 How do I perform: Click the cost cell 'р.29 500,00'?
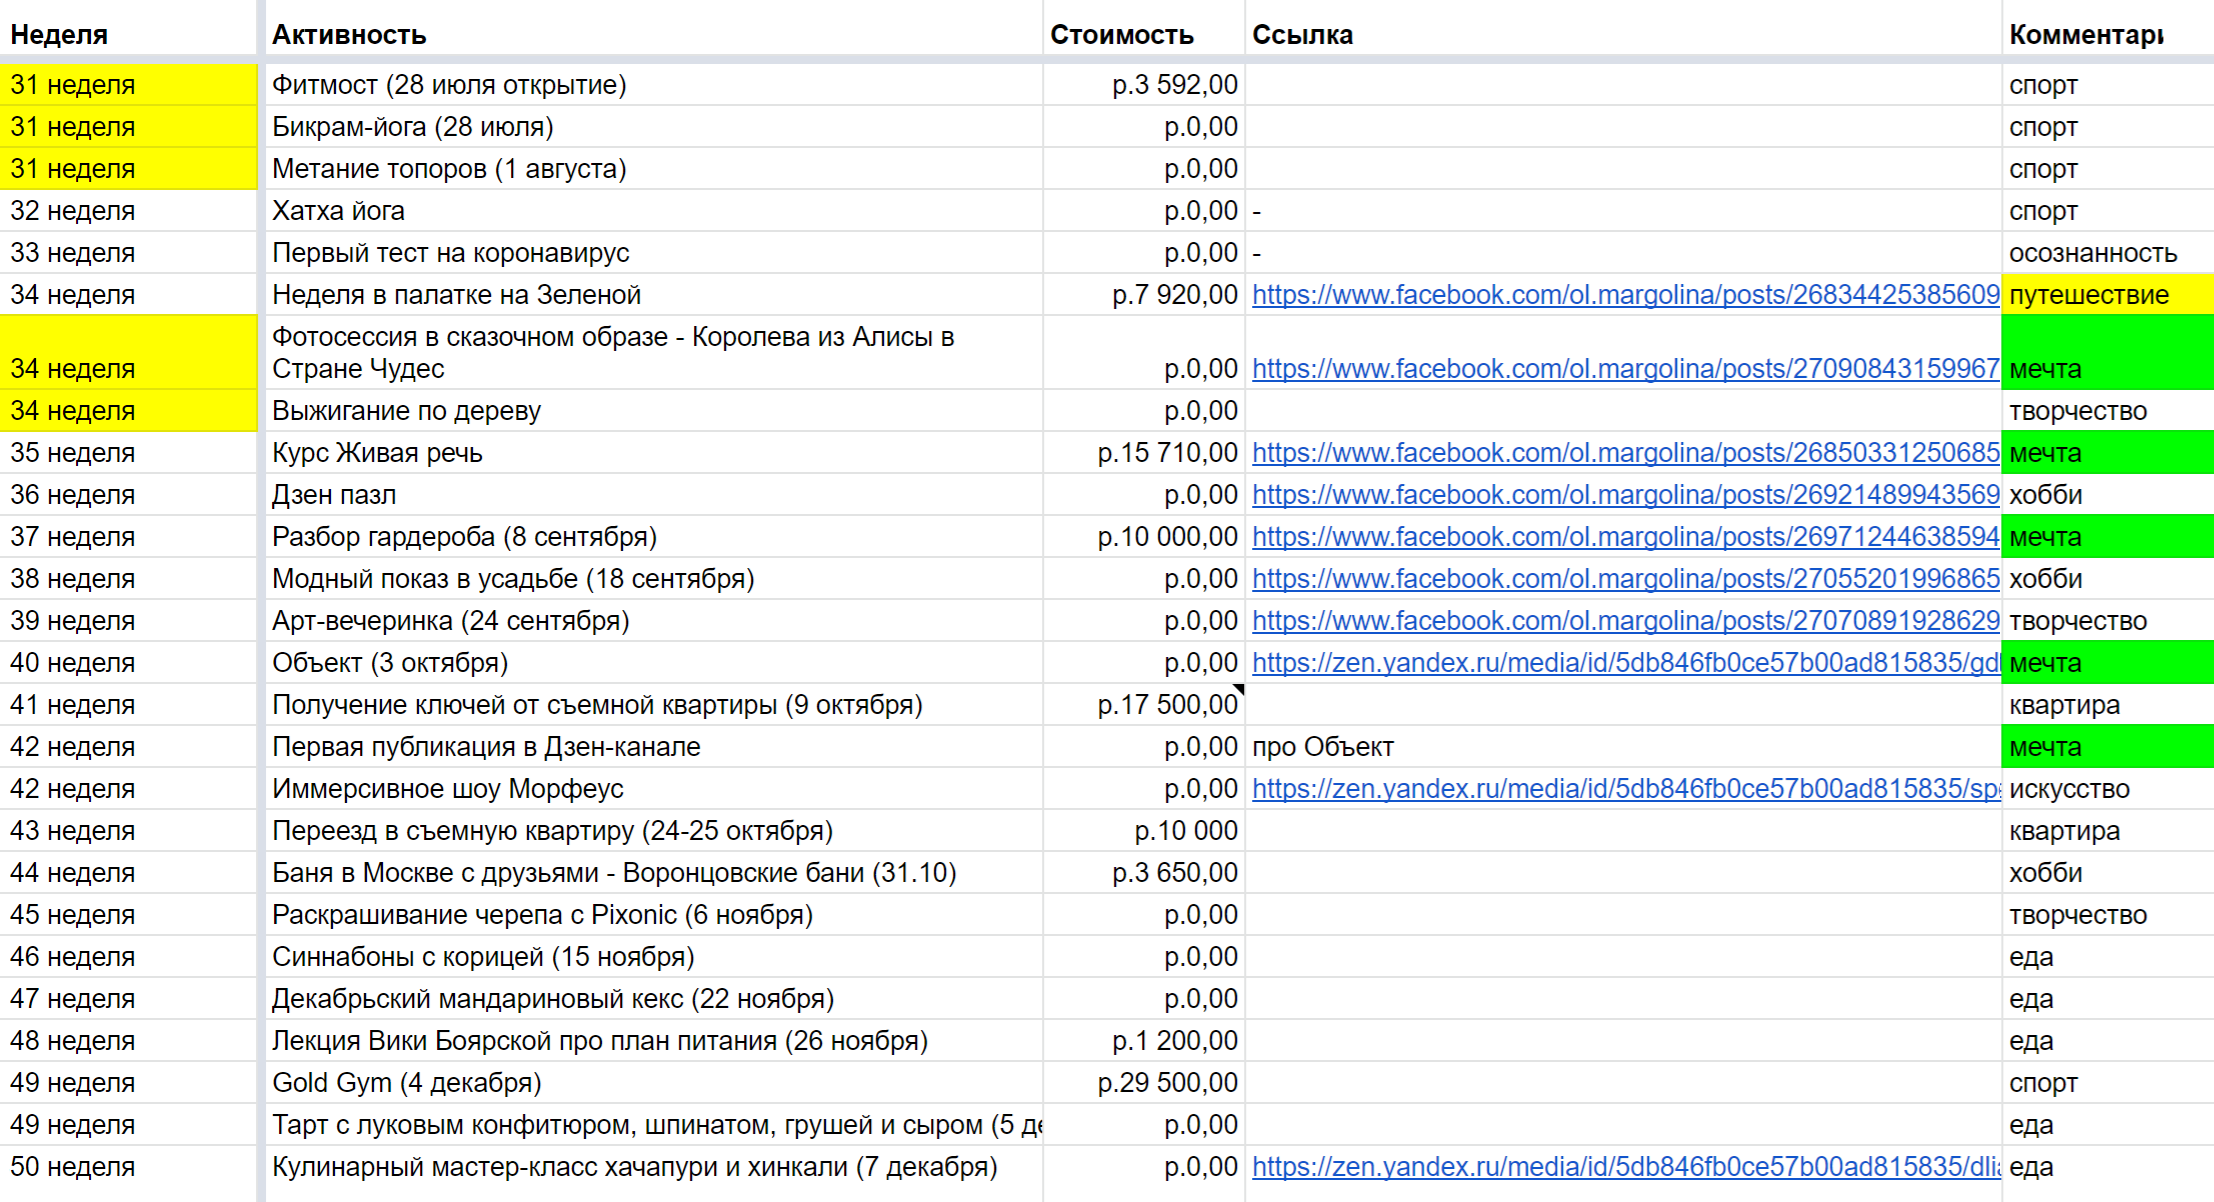coord(1144,1083)
